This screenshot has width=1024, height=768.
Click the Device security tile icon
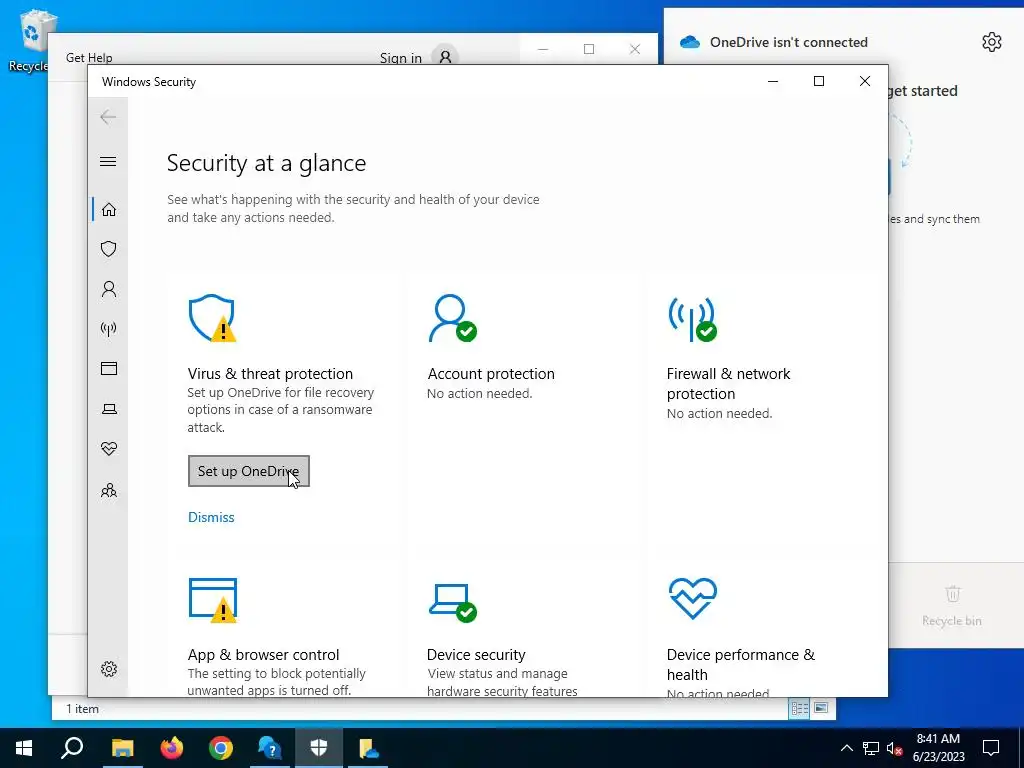453,602
